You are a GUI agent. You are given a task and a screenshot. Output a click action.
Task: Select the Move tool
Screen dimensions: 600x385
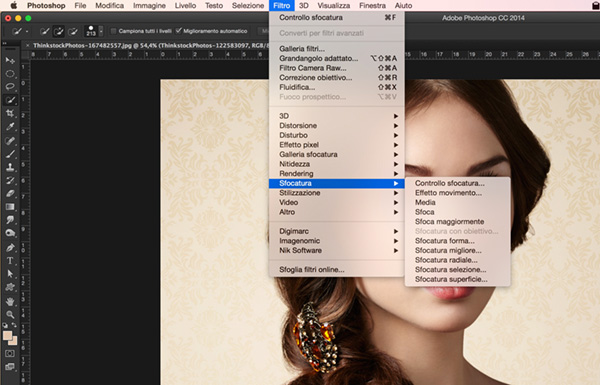(x=10, y=60)
